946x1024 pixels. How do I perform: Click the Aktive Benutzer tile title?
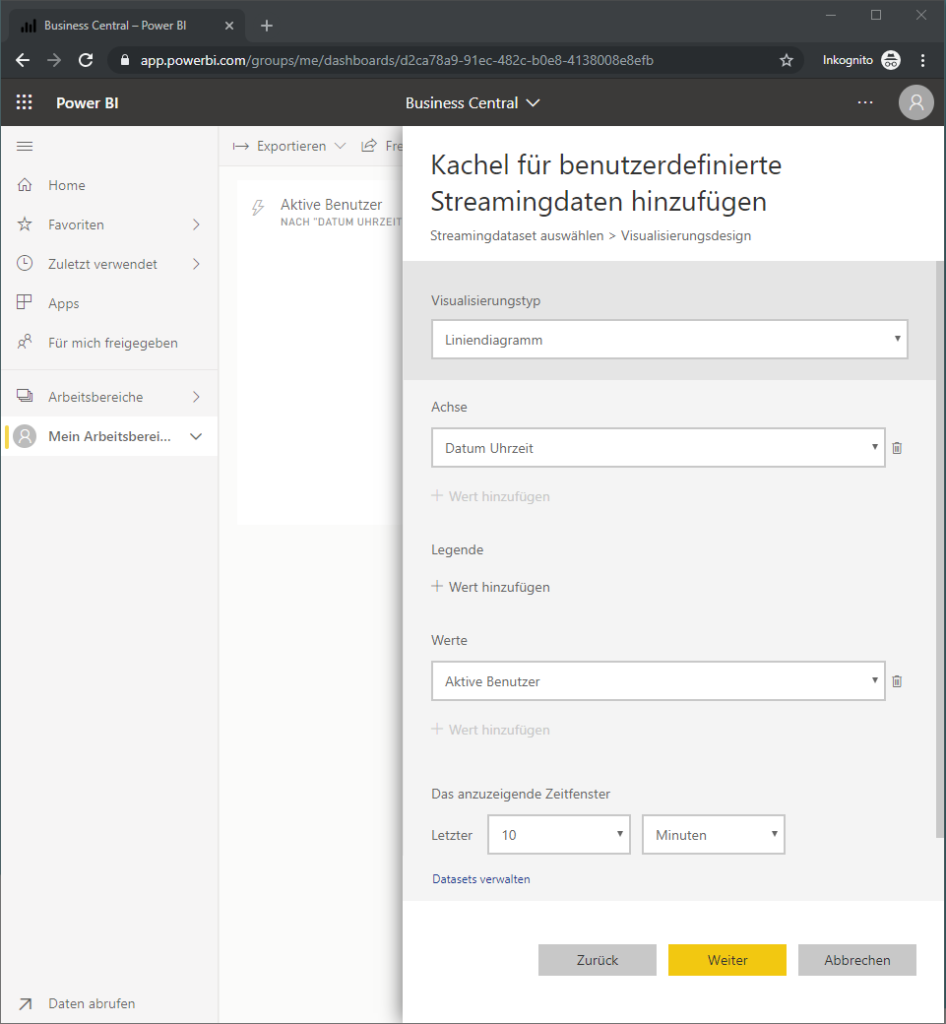coord(331,204)
